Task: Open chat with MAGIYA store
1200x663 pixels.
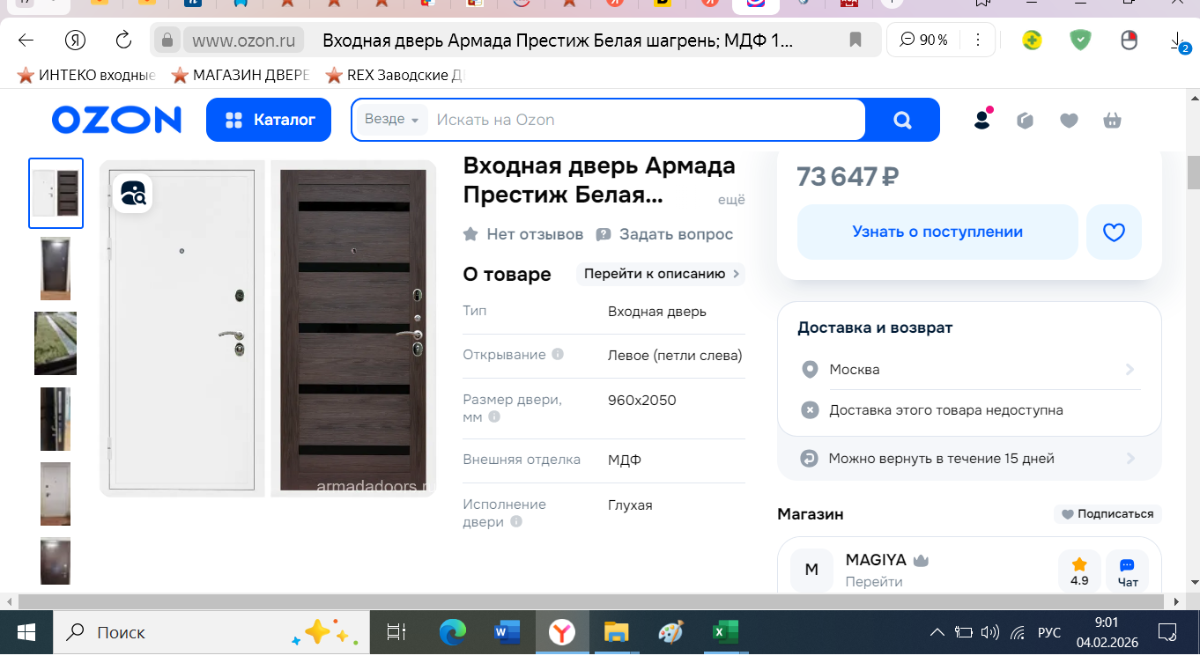Action: [x=1127, y=571]
